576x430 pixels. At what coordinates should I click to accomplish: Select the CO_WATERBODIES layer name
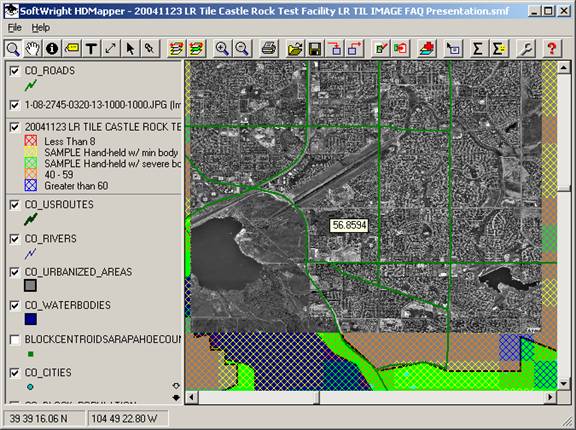[x=68, y=306]
